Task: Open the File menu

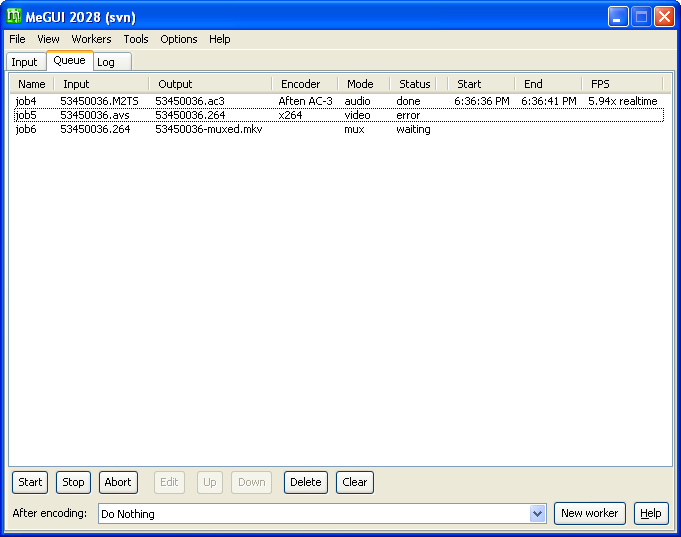Action: click(17, 39)
